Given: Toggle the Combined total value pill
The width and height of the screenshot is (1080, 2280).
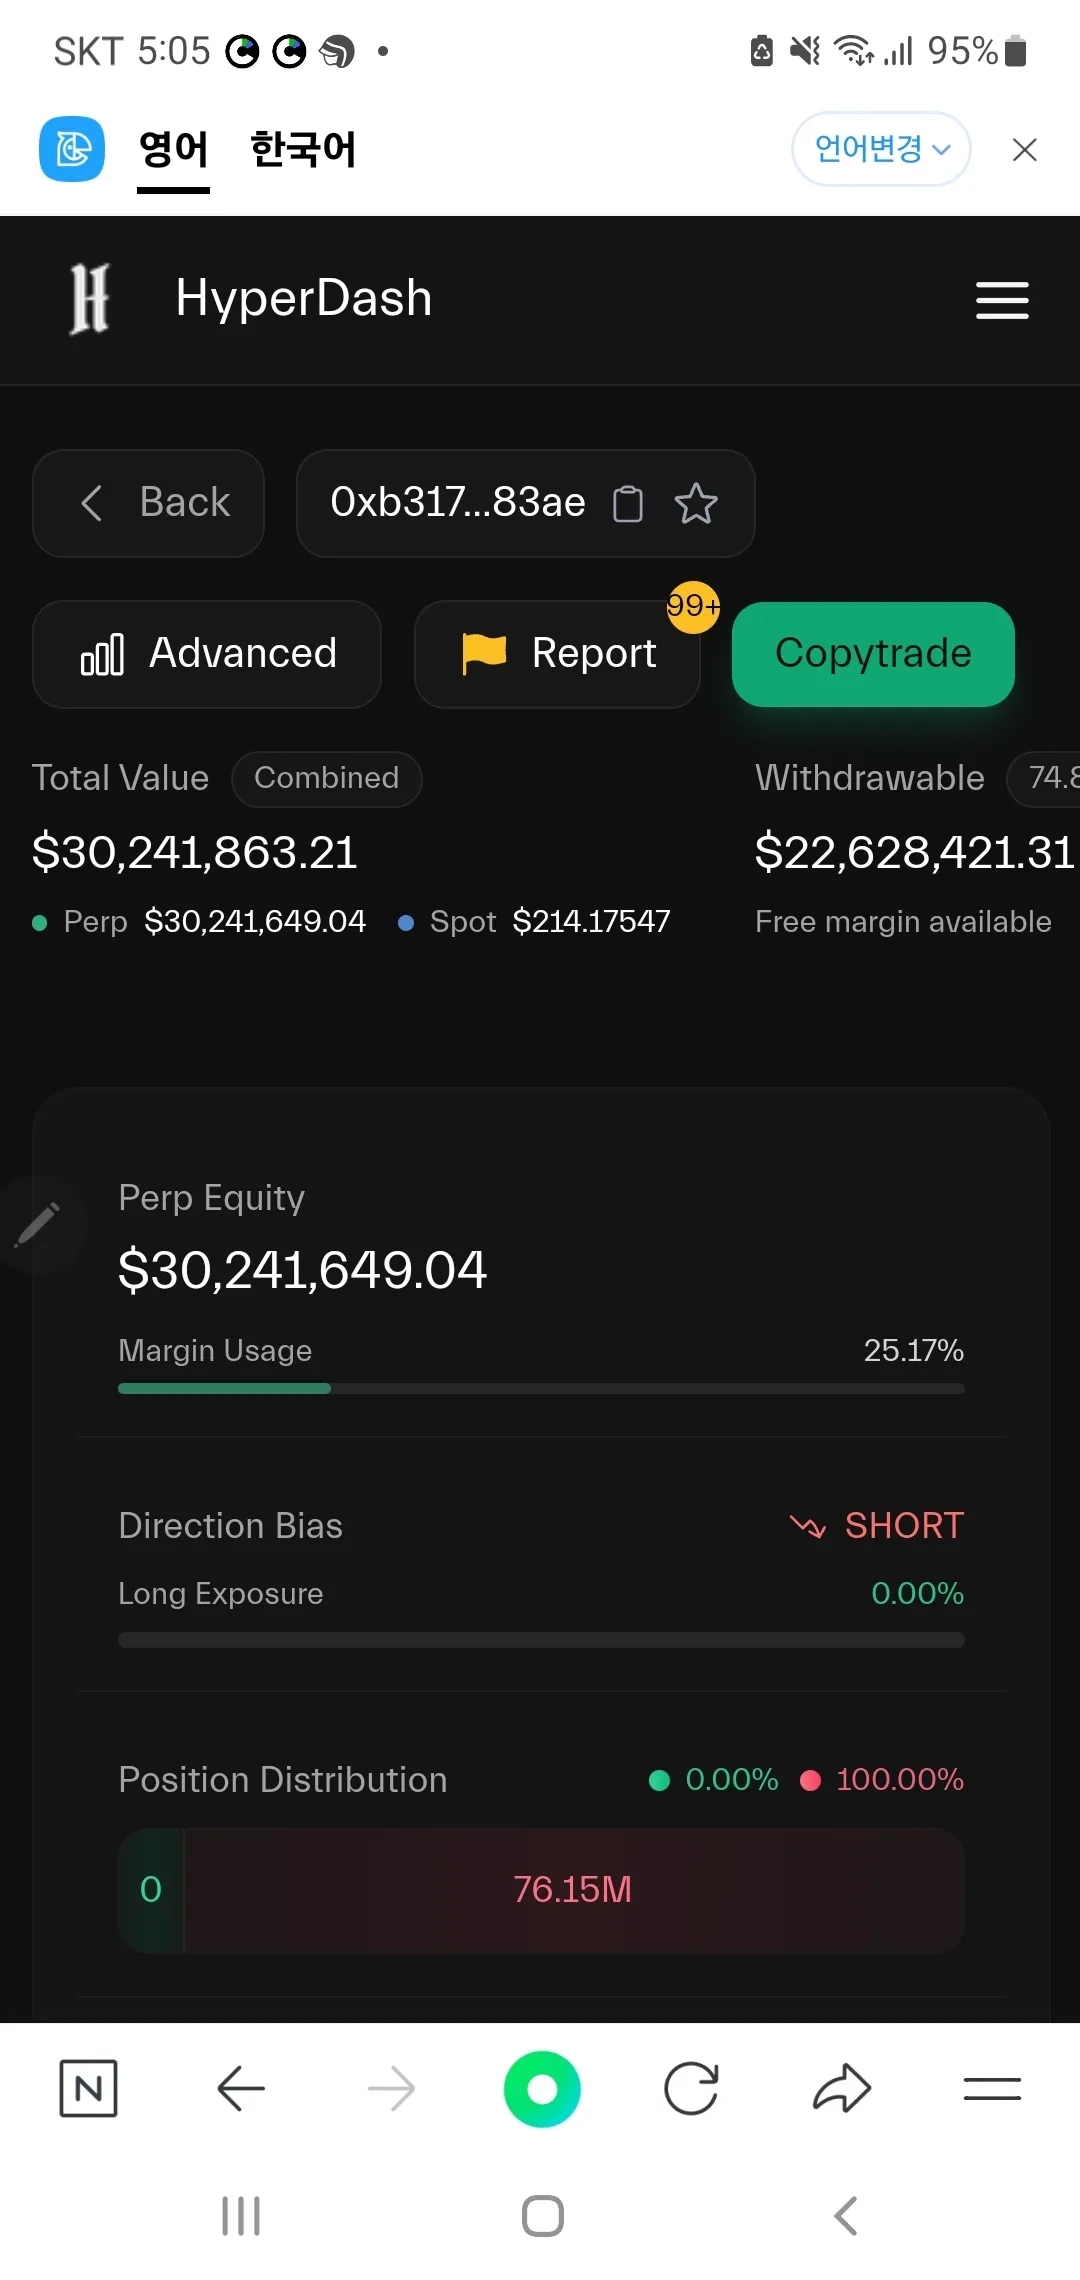Looking at the screenshot, I should pyautogui.click(x=326, y=778).
